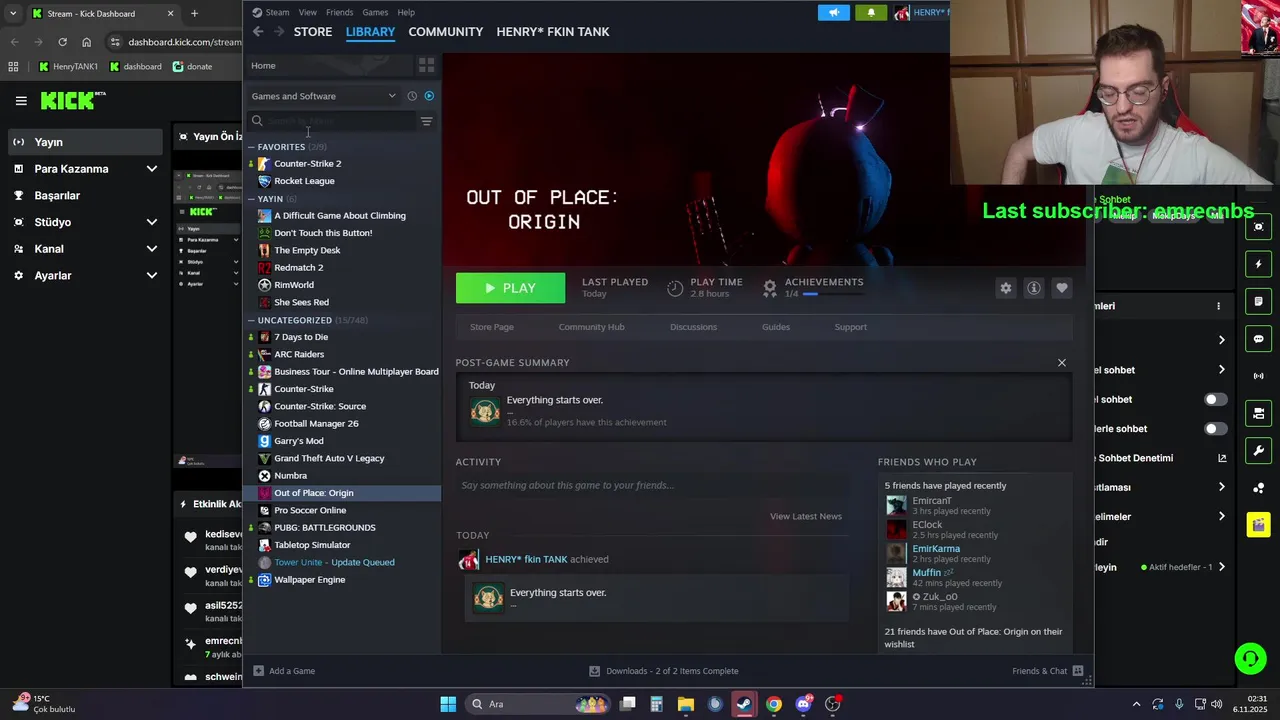This screenshot has height=720, width=1280.
Task: Click the Windows Start button
Action: [448, 704]
